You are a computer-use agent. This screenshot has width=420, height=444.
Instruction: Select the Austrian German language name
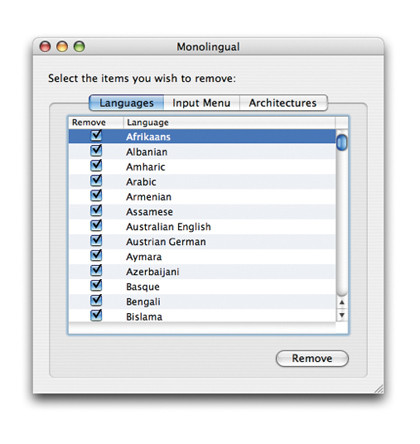[166, 242]
